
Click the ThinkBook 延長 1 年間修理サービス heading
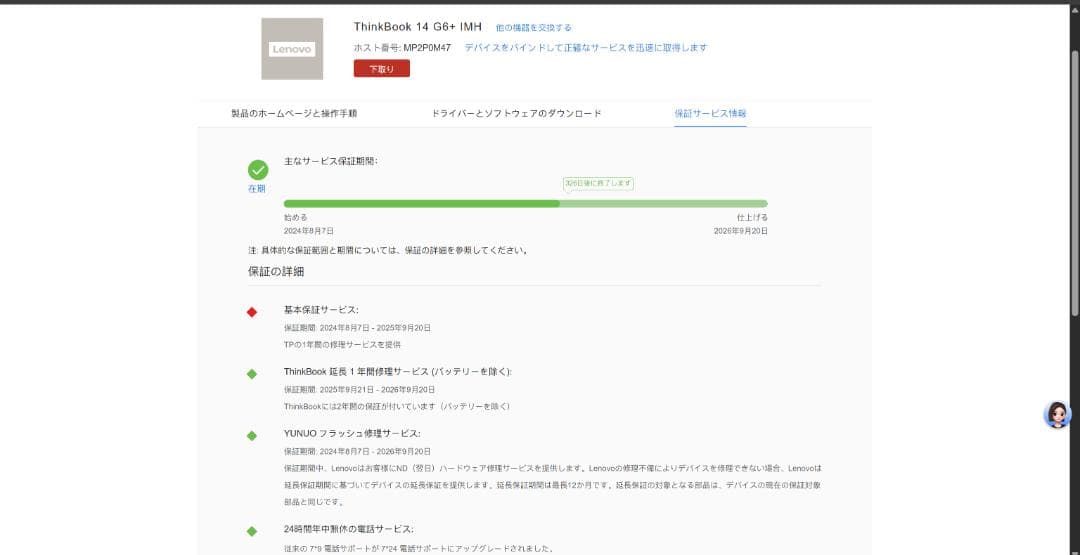coord(397,372)
